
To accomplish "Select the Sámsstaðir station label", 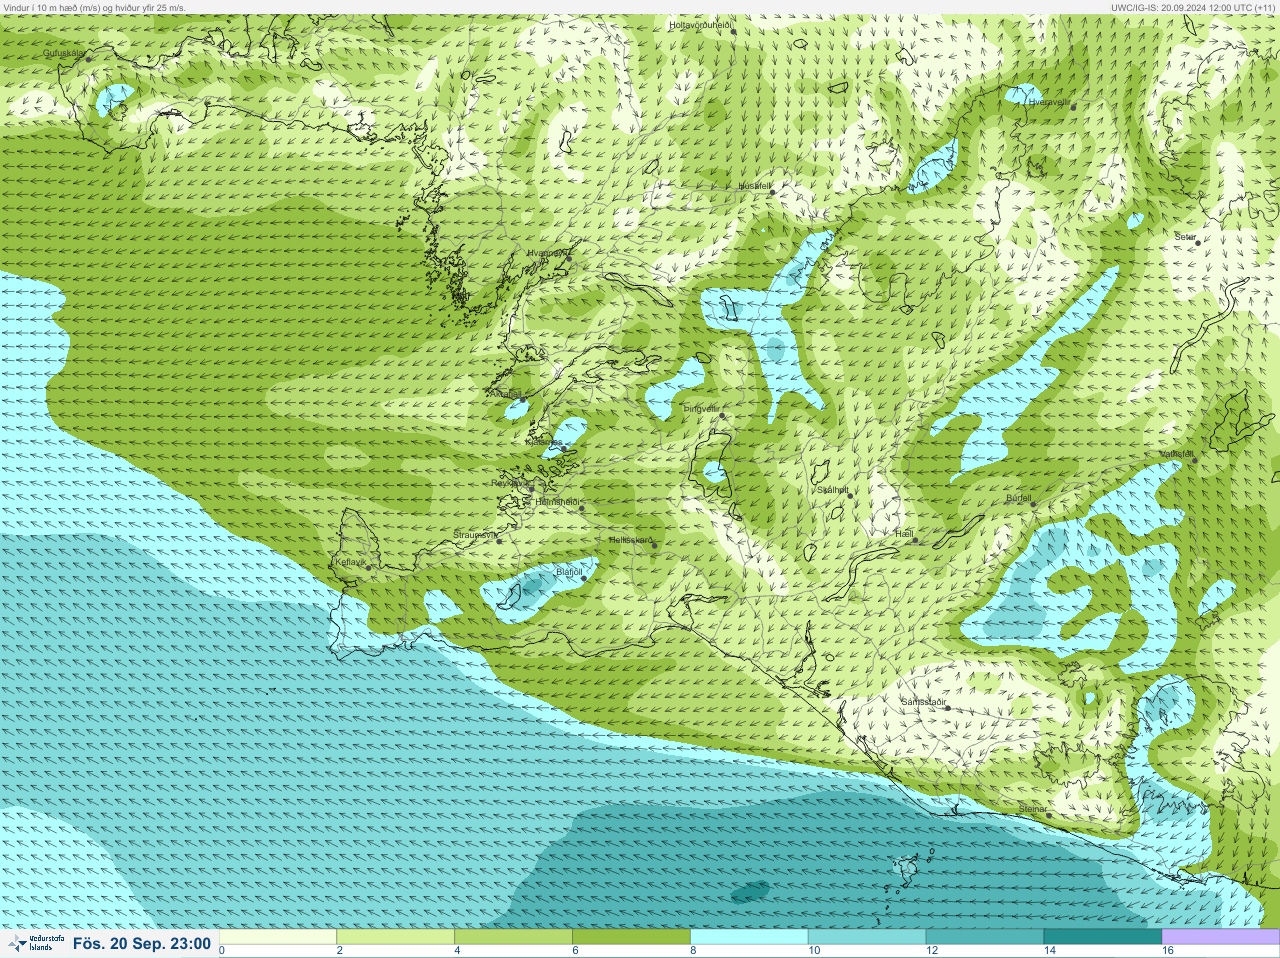I will click(x=923, y=702).
